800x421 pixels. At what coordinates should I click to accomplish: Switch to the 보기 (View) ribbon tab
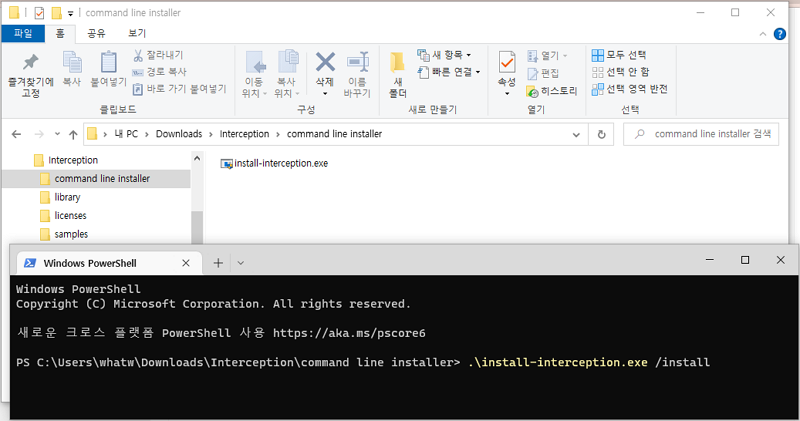coord(137,33)
